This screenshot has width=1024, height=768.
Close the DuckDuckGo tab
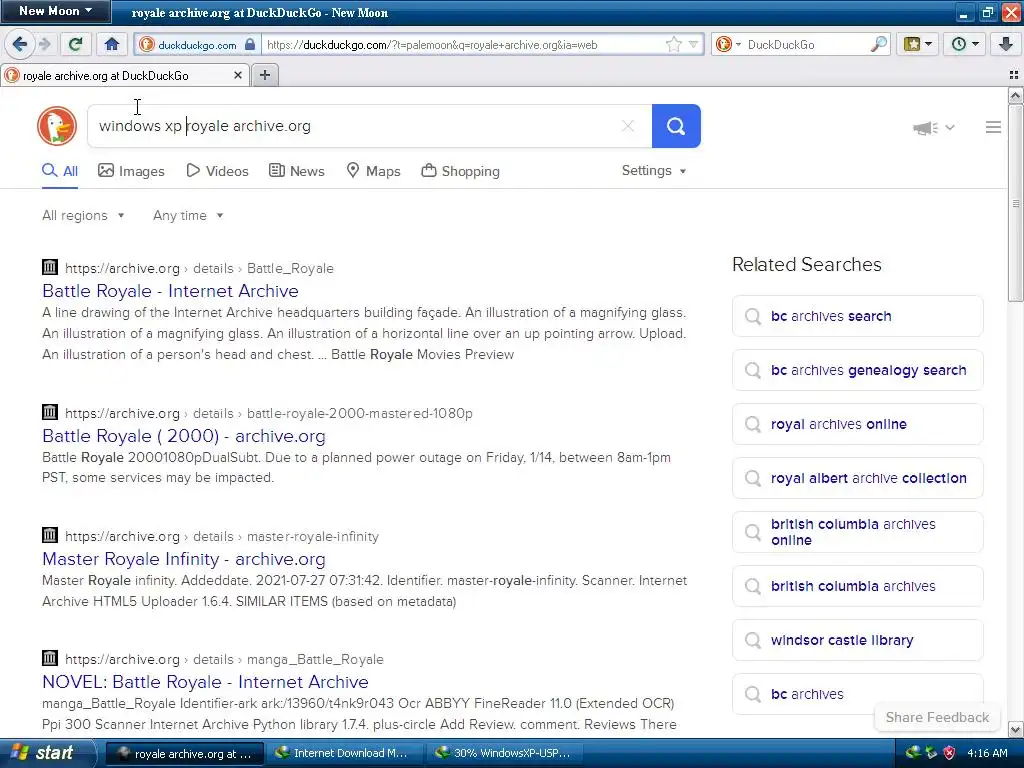click(x=238, y=75)
